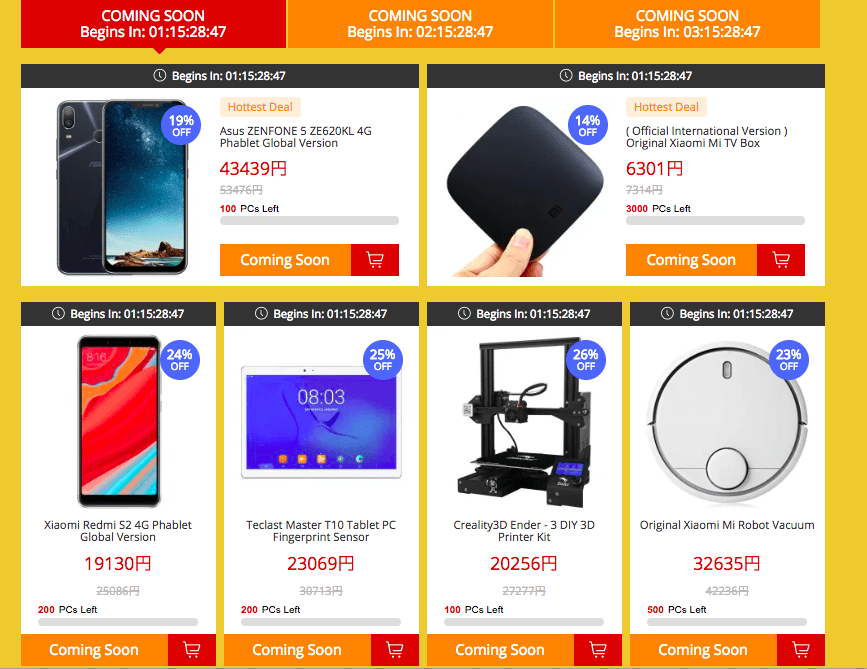Click 26% OFF badge on 3D printer

coord(586,359)
